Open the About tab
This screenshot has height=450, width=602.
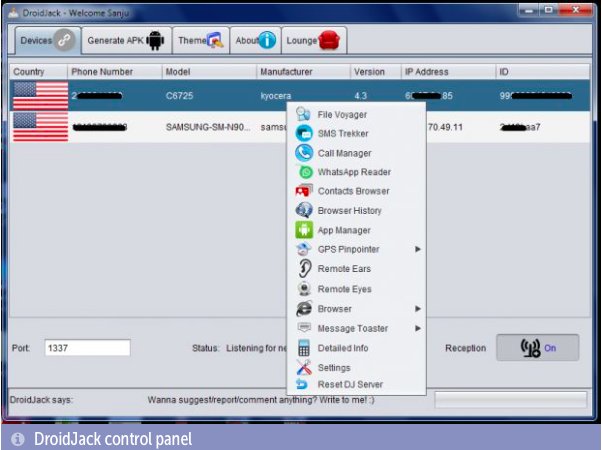pos(255,40)
